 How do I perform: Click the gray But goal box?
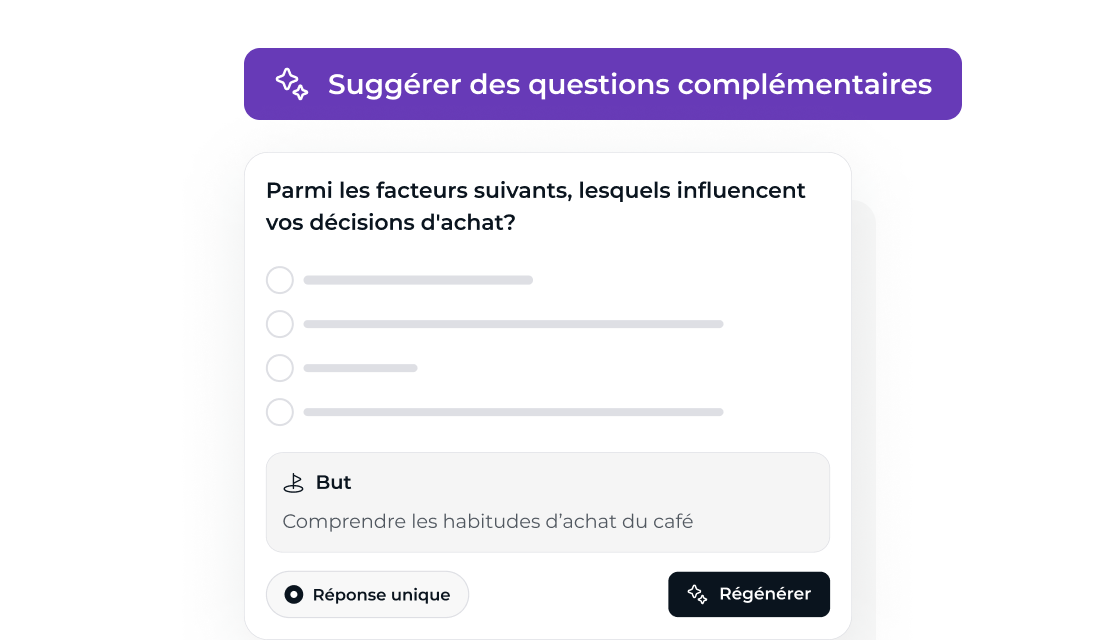pyautogui.click(x=548, y=502)
